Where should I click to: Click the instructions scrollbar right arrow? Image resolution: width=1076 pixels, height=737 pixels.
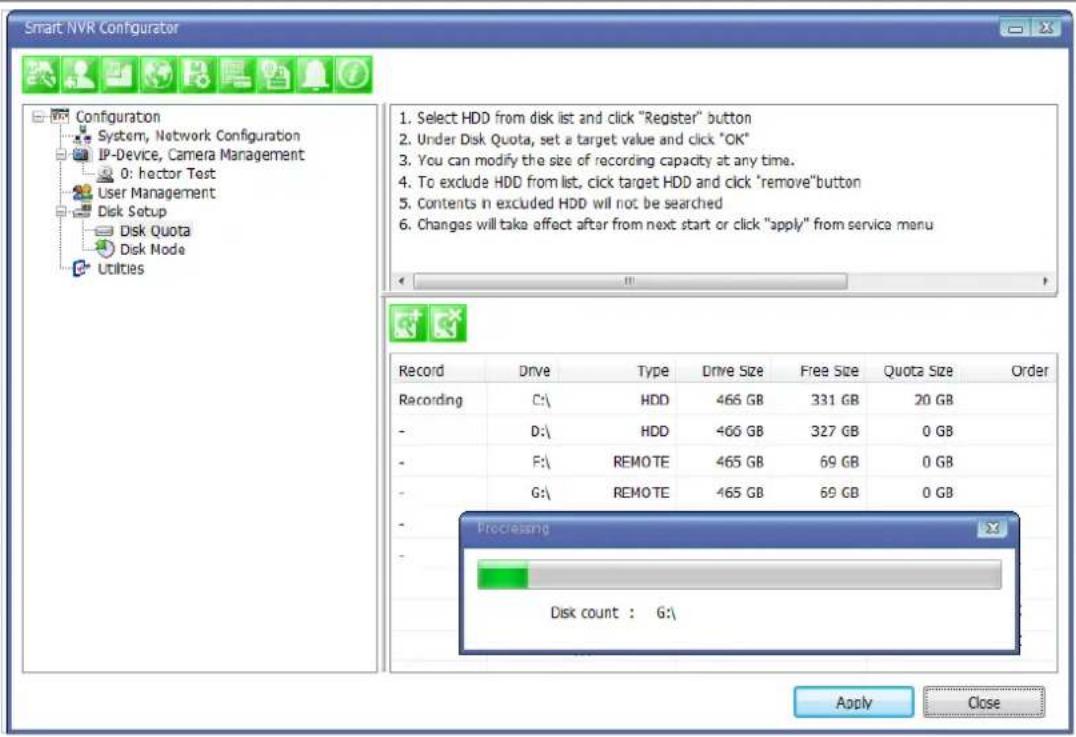(x=1045, y=281)
